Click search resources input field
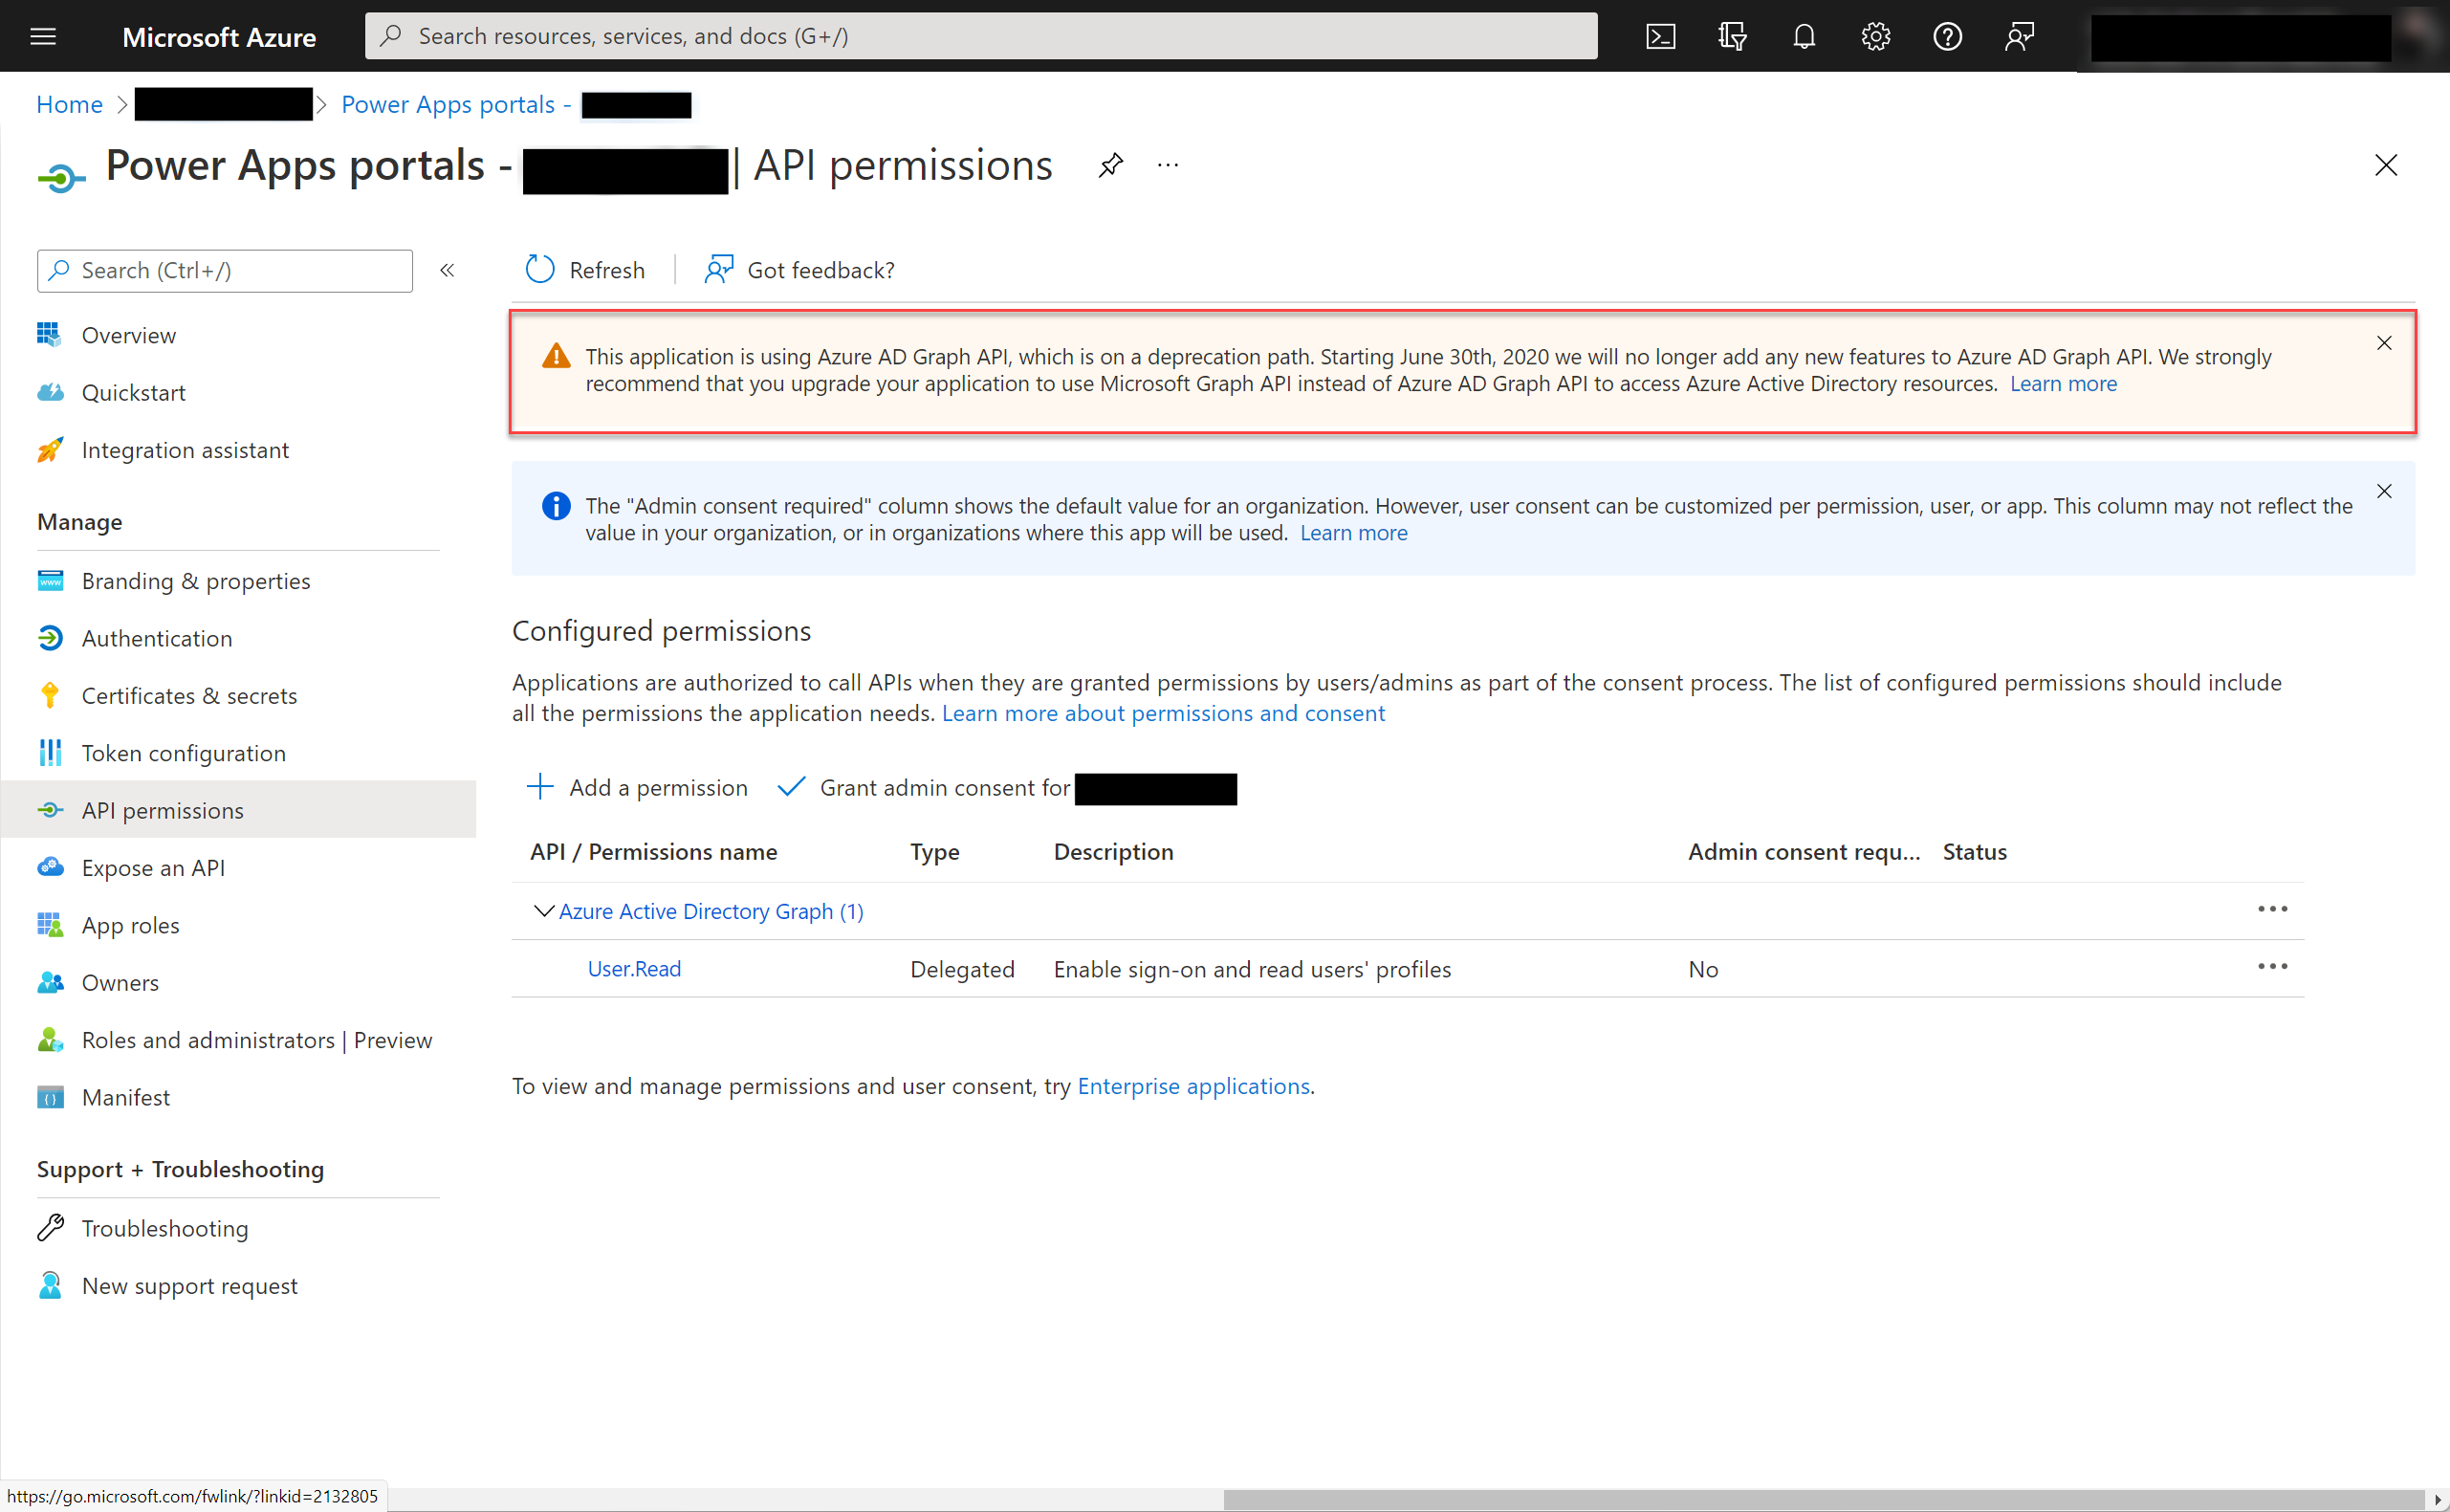Viewport: 2450px width, 1512px height. tap(982, 35)
